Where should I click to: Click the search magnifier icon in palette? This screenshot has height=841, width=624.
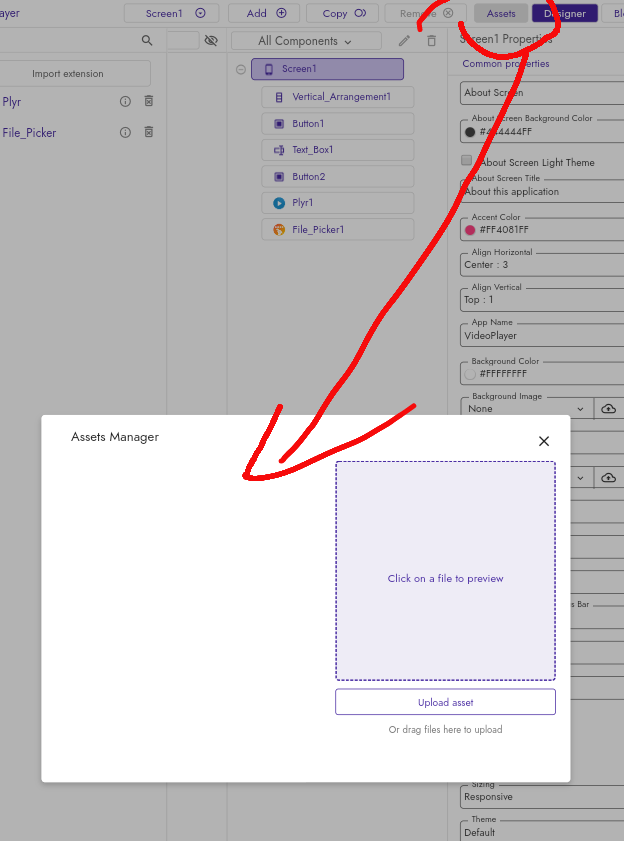coord(147,41)
